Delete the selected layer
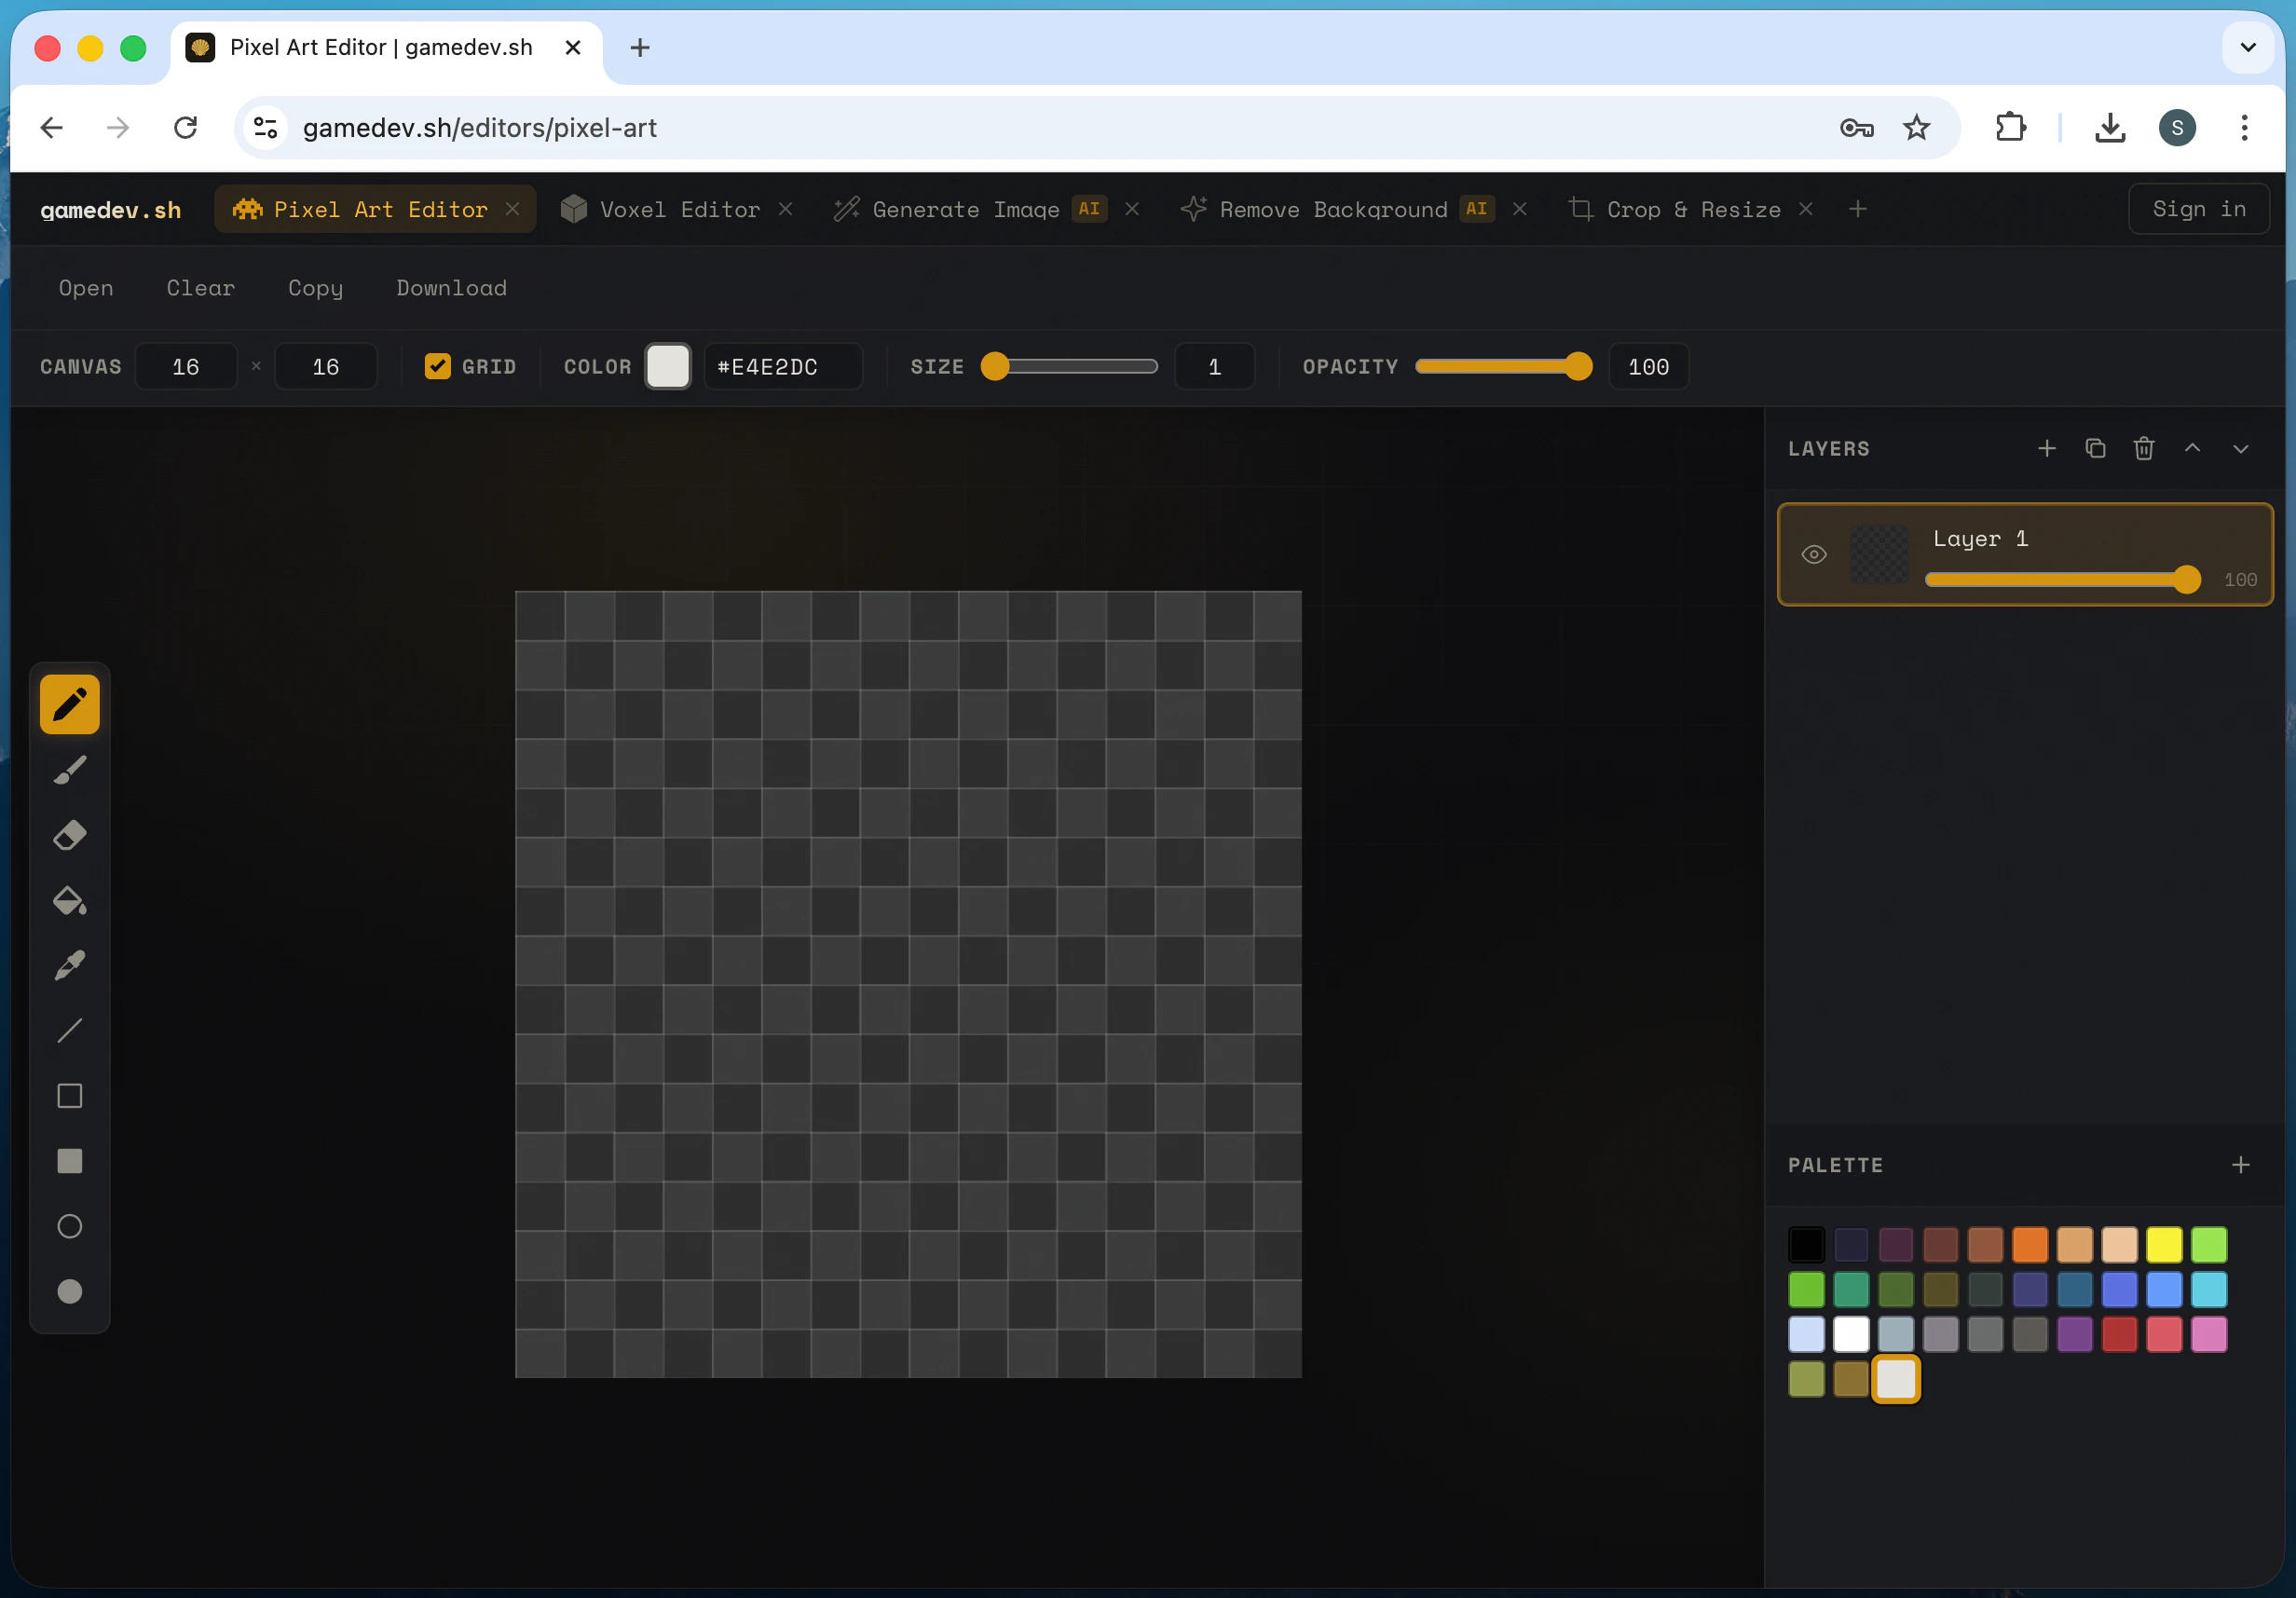2296x1598 pixels. coord(2143,448)
